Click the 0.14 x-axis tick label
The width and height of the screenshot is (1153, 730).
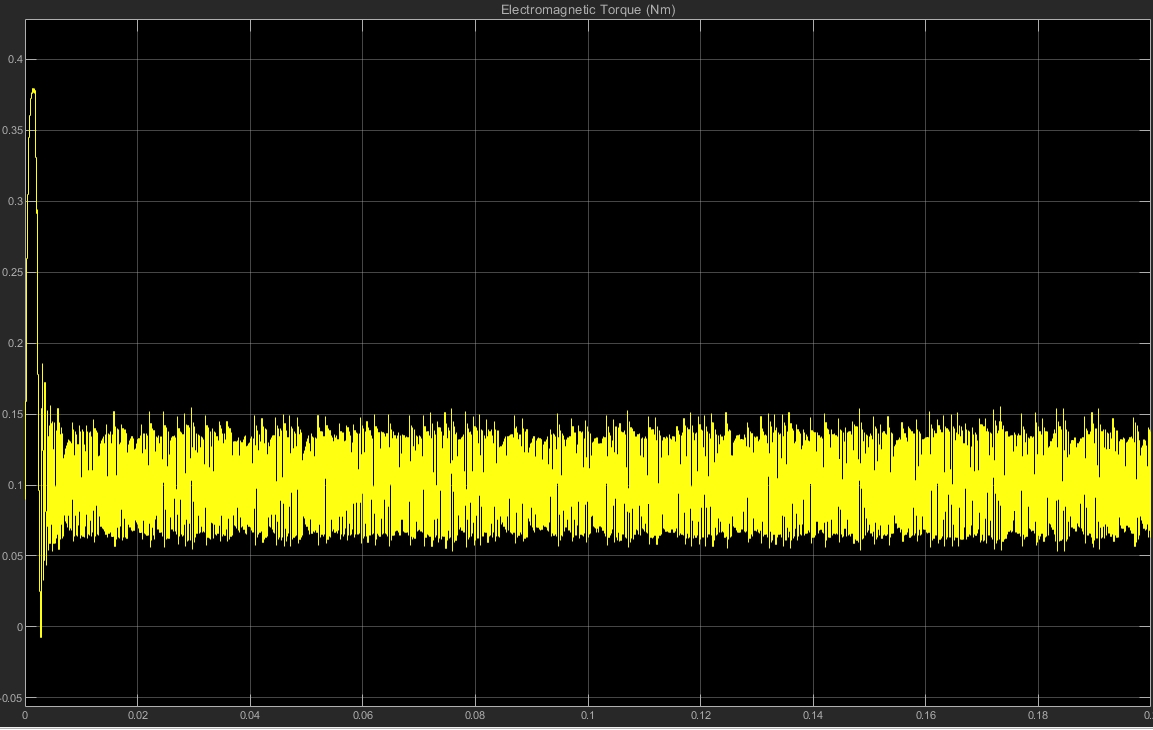pos(814,716)
